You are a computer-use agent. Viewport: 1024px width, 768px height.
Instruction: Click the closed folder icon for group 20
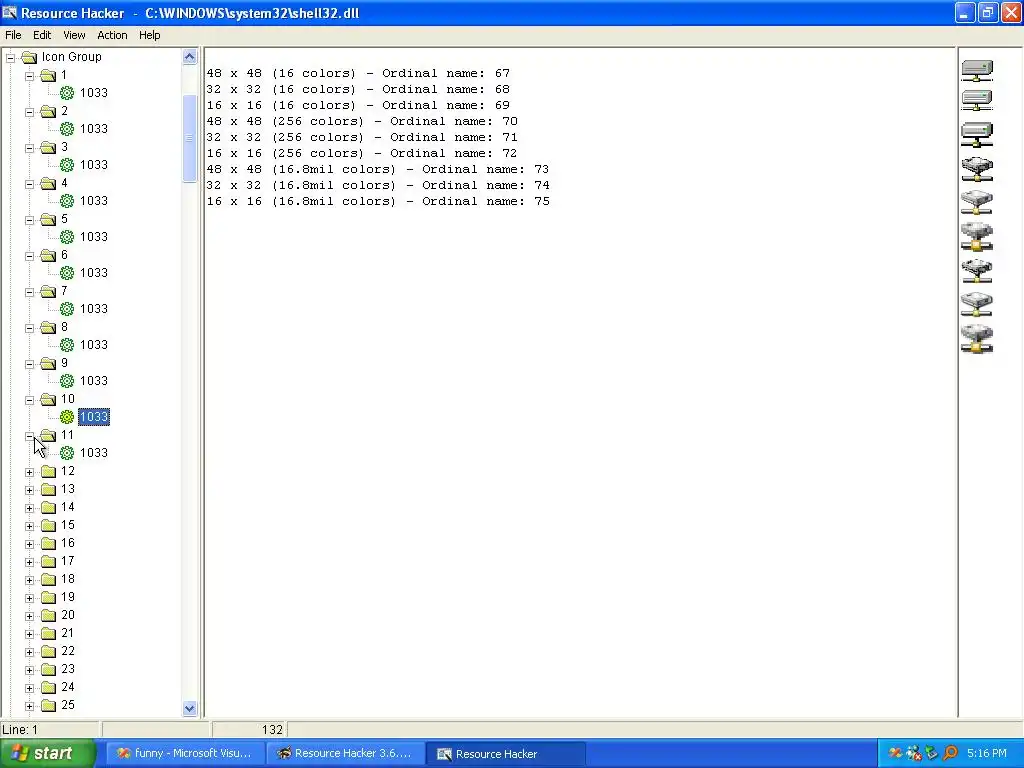click(48, 615)
